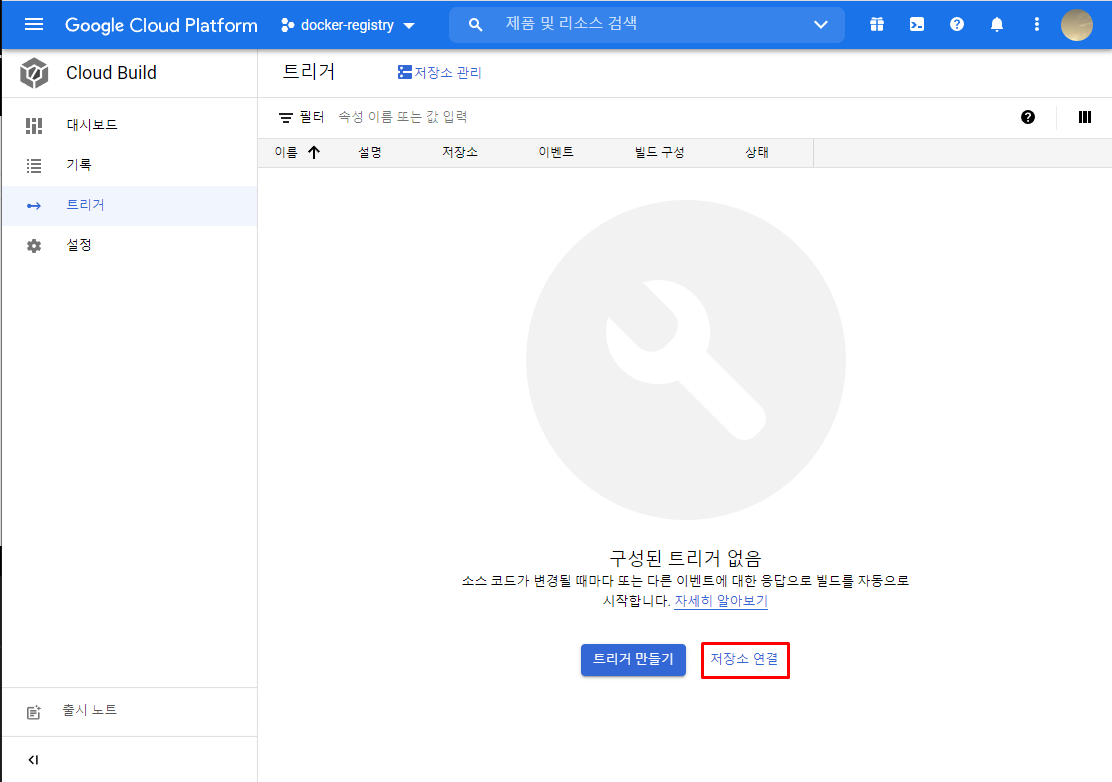Click the 트리거 page heading

coord(308,72)
